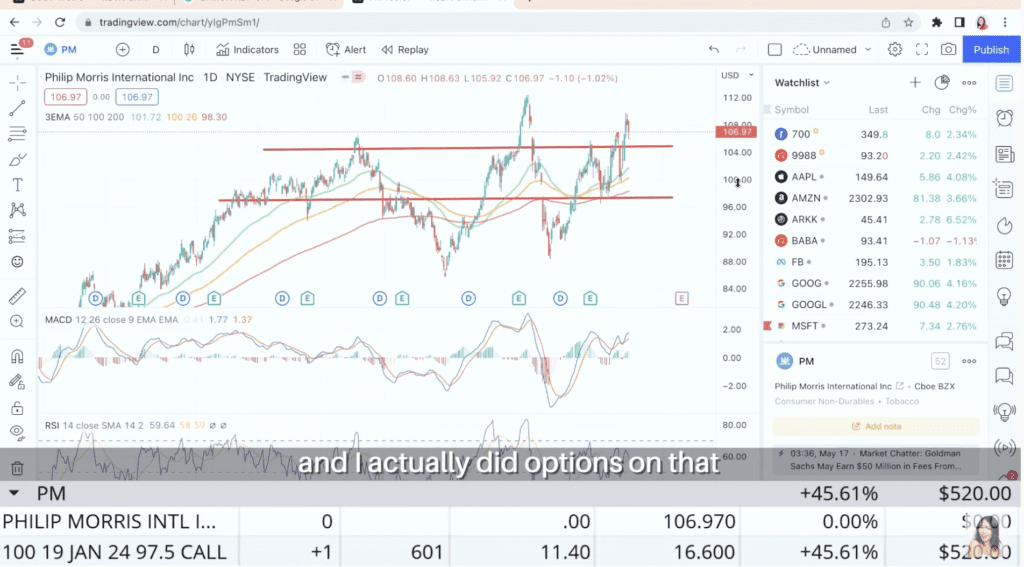The height and width of the screenshot is (567, 1024).
Task: Open the Alerts clock sidebar icon
Action: tap(1004, 118)
